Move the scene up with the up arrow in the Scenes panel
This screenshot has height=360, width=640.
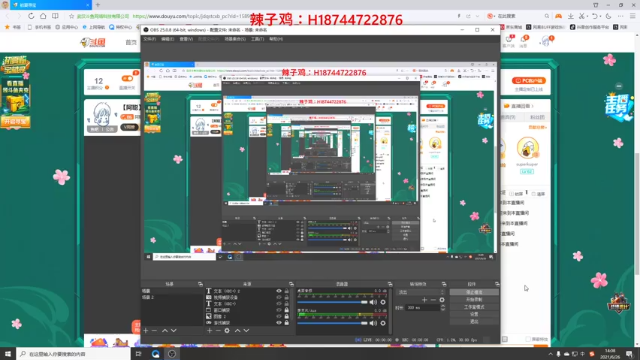coord(165,331)
